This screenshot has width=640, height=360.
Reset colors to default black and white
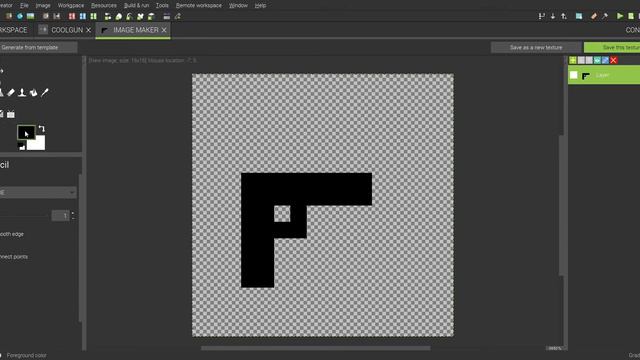click(22, 146)
